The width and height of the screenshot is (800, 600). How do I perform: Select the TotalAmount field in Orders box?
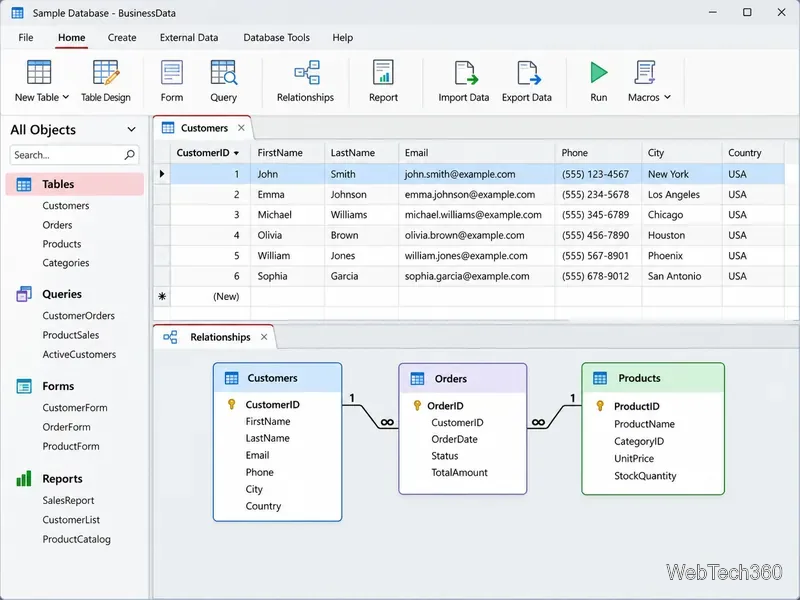click(459, 472)
